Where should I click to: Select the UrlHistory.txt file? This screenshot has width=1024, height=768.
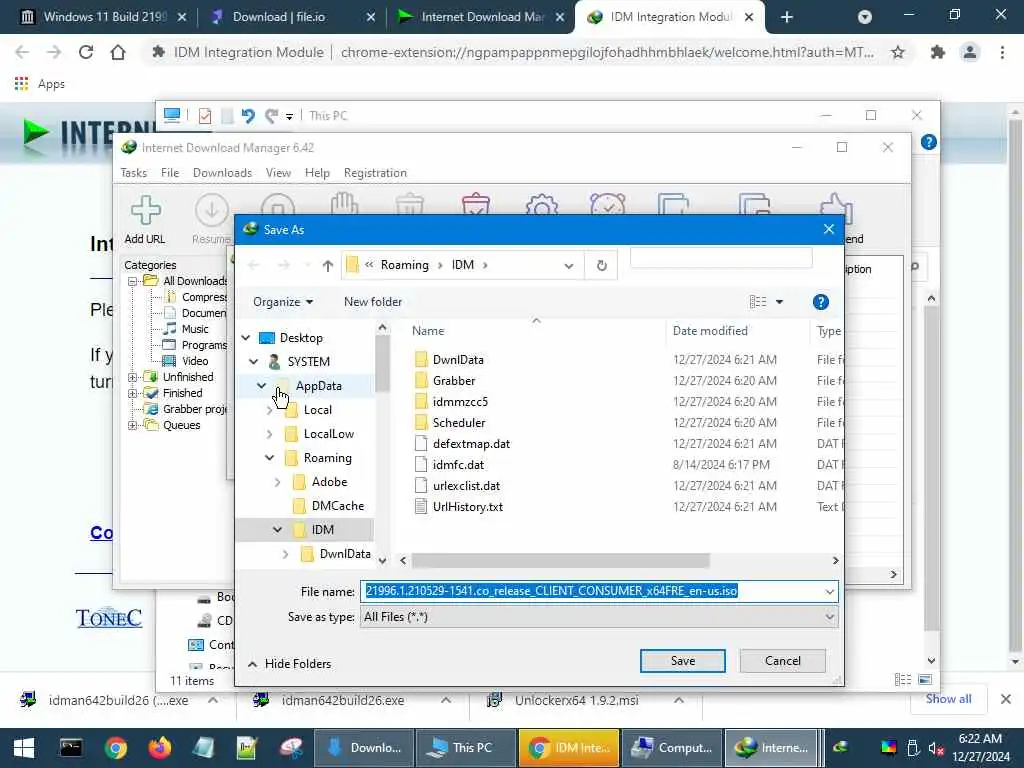click(x=468, y=507)
